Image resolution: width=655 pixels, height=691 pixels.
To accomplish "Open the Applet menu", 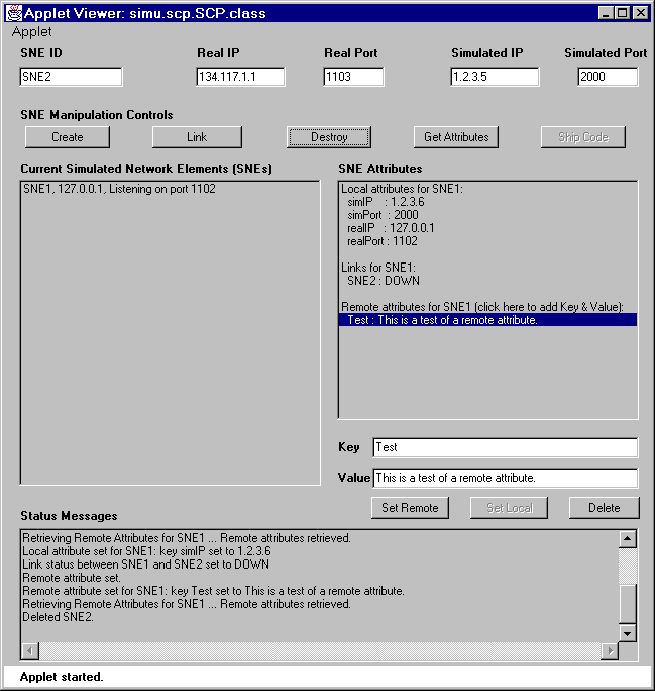I will click(31, 32).
